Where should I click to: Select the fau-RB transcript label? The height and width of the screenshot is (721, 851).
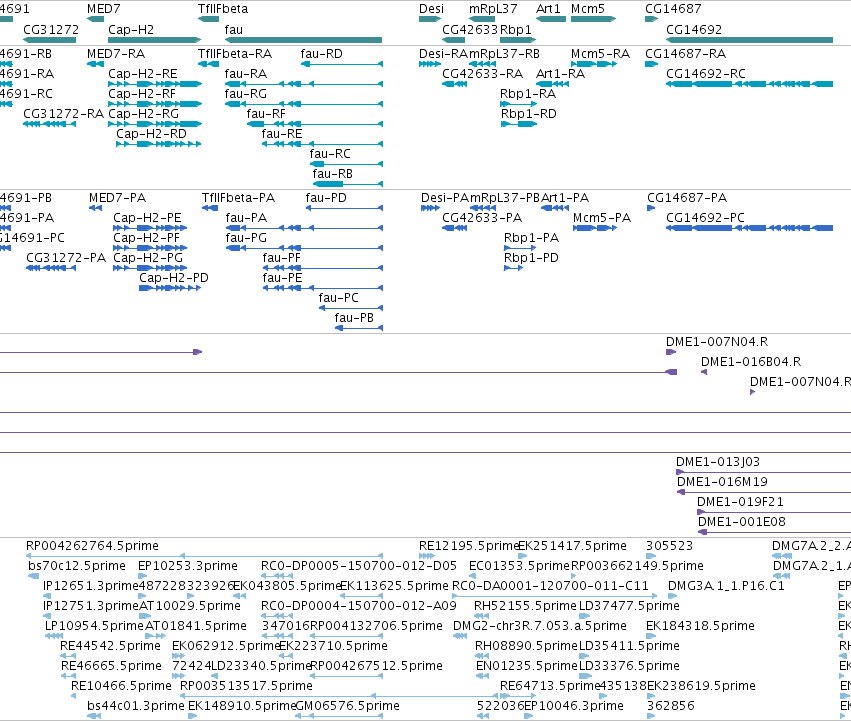point(332,174)
